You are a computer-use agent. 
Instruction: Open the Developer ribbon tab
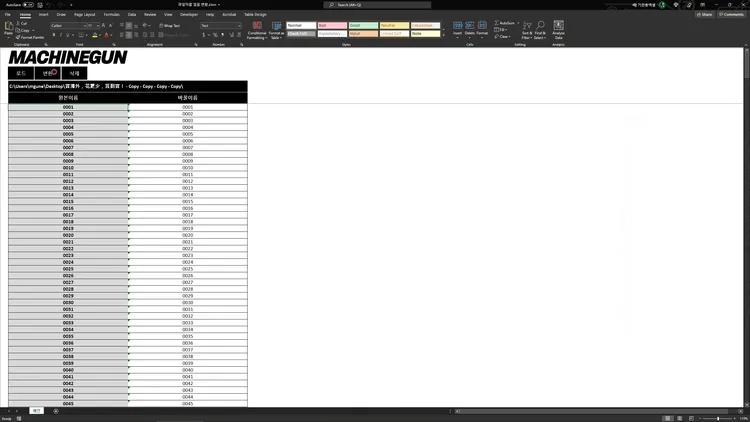pos(189,15)
